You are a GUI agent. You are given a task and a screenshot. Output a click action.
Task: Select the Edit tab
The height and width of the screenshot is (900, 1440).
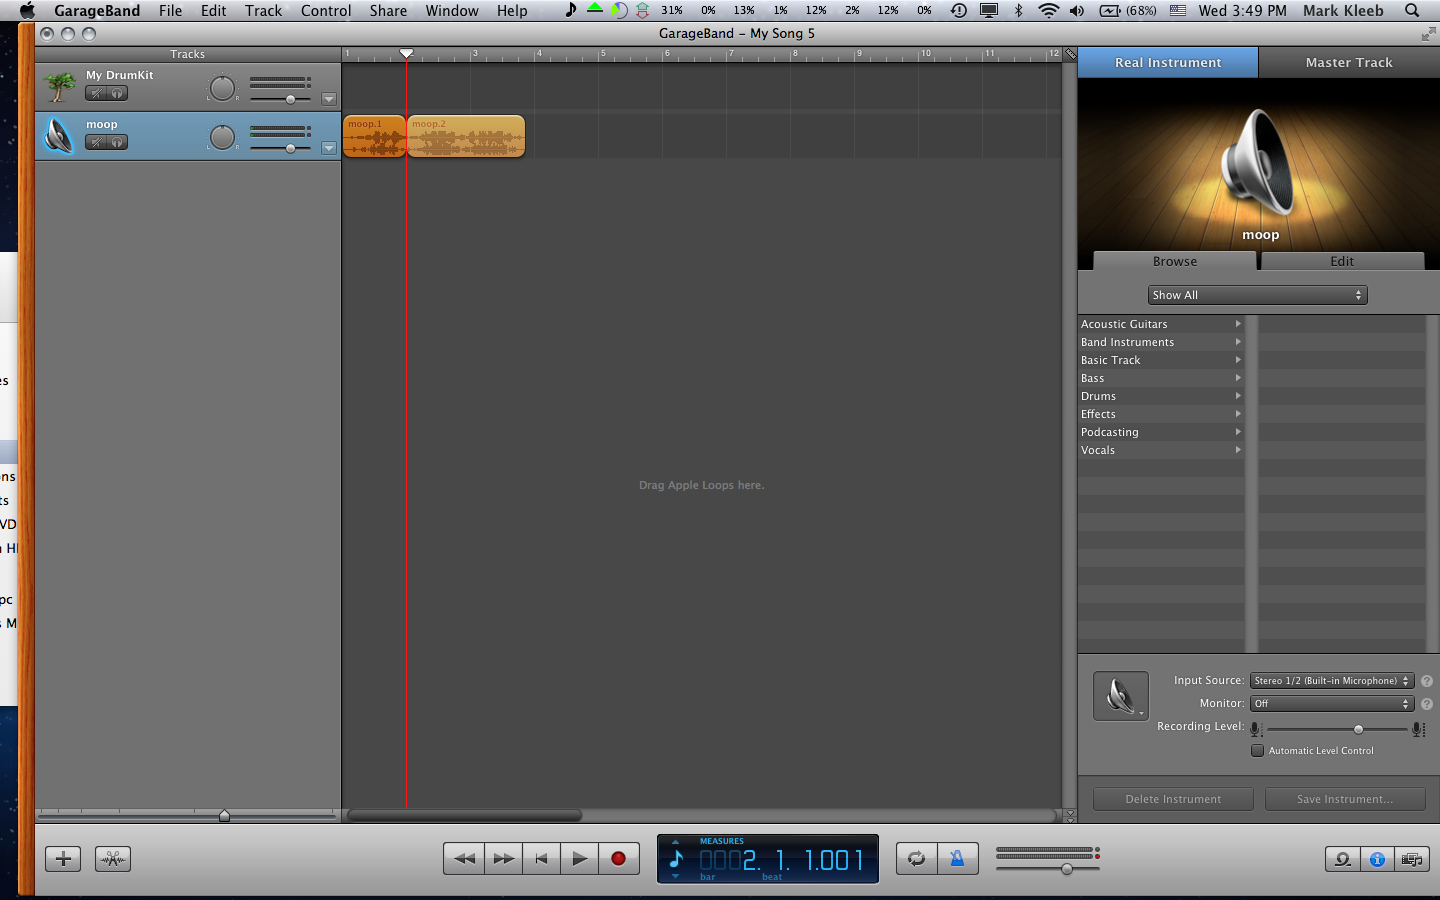click(x=1342, y=261)
